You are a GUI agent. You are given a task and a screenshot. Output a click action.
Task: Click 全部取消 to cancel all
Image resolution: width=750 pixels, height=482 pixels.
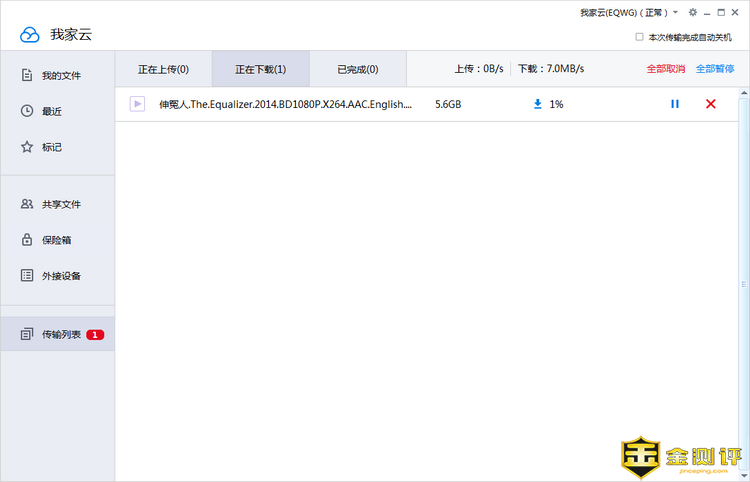[x=665, y=70]
